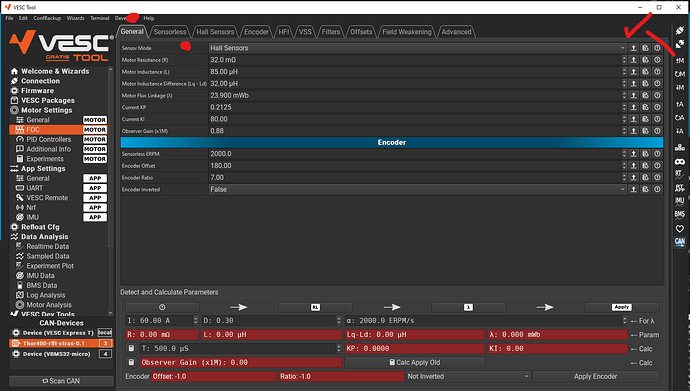690x391 pixels.
Task: Click Read App Configuration (↑A) icon
Action: [x=680, y=104]
